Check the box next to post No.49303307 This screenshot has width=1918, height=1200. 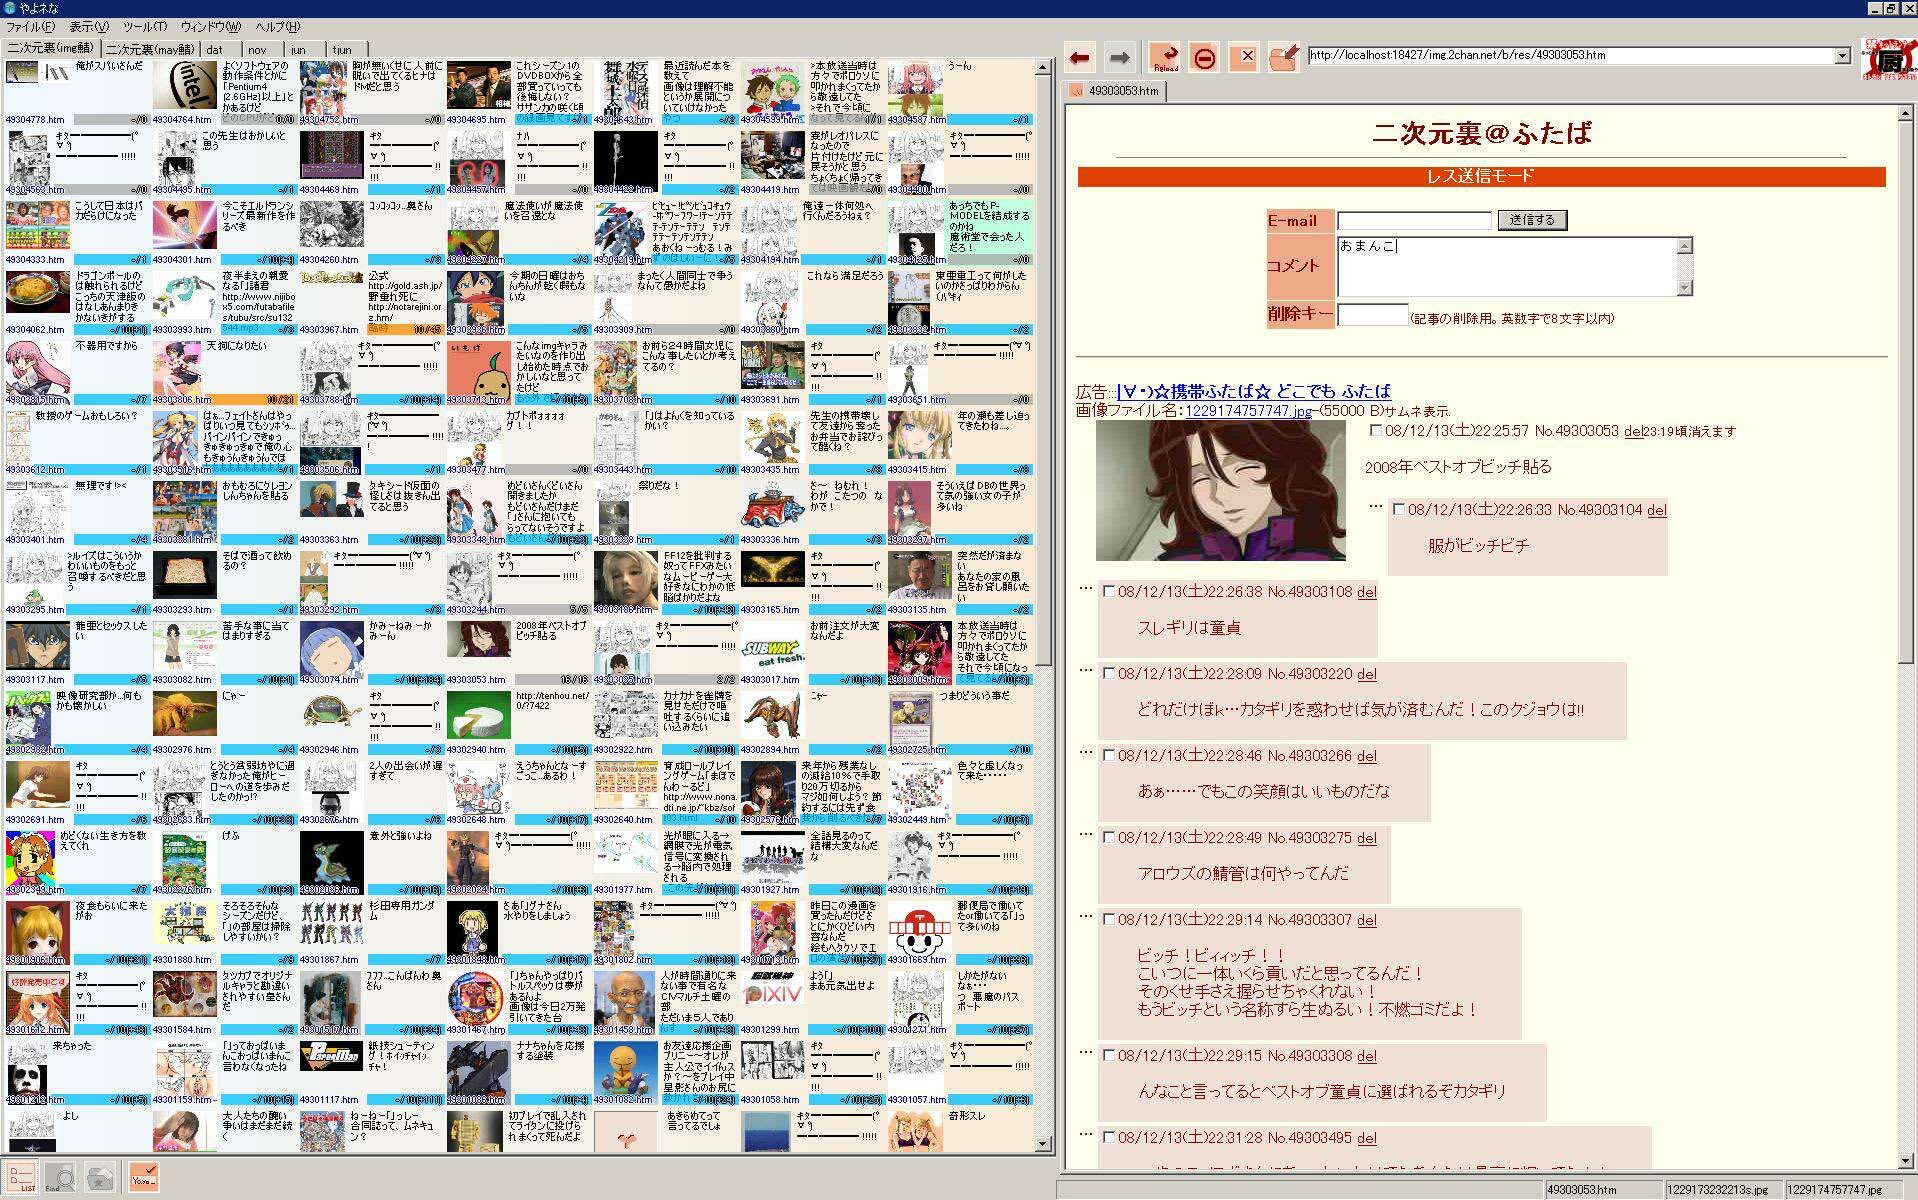[x=1108, y=919]
